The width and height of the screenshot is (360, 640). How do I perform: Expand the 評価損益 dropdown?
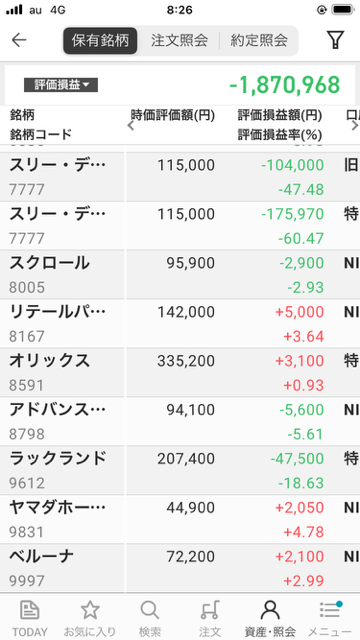click(61, 85)
